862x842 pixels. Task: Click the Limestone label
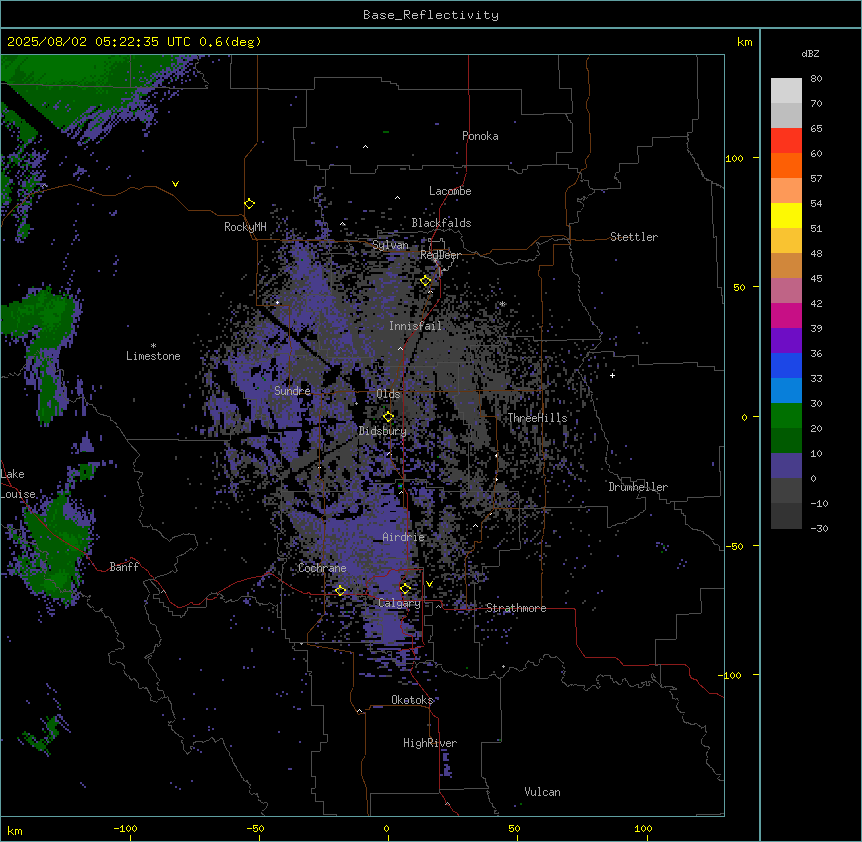pos(153,356)
